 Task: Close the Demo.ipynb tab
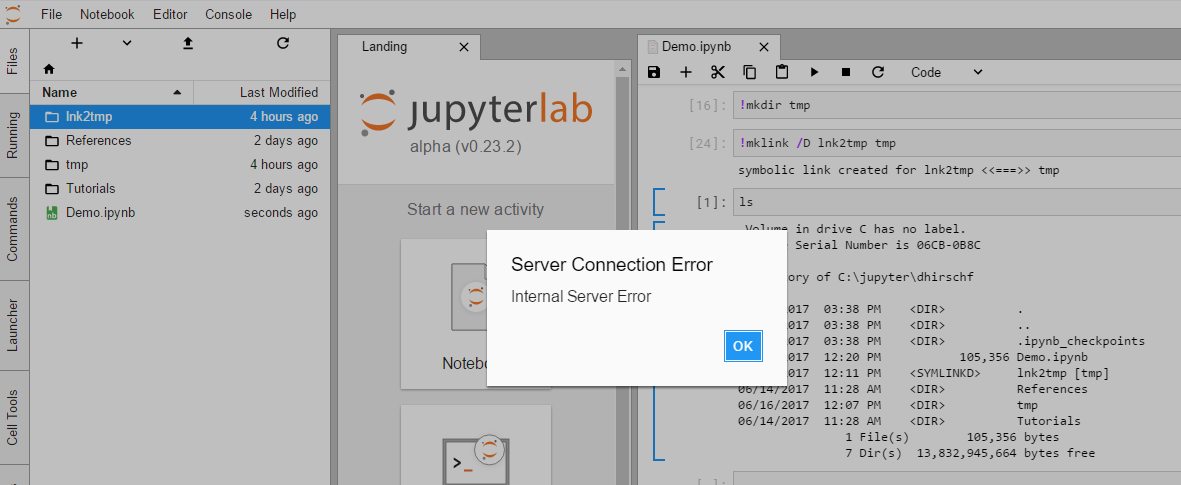764,47
